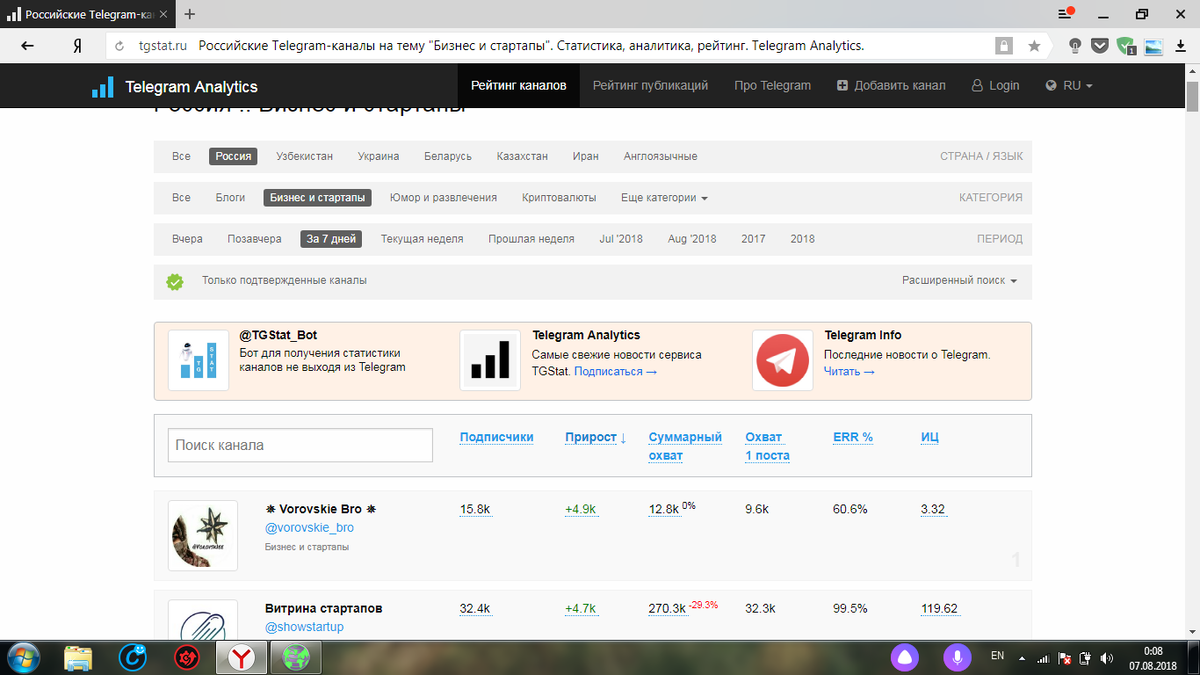Open the Pocket extension icon
1200x675 pixels.
(1100, 46)
